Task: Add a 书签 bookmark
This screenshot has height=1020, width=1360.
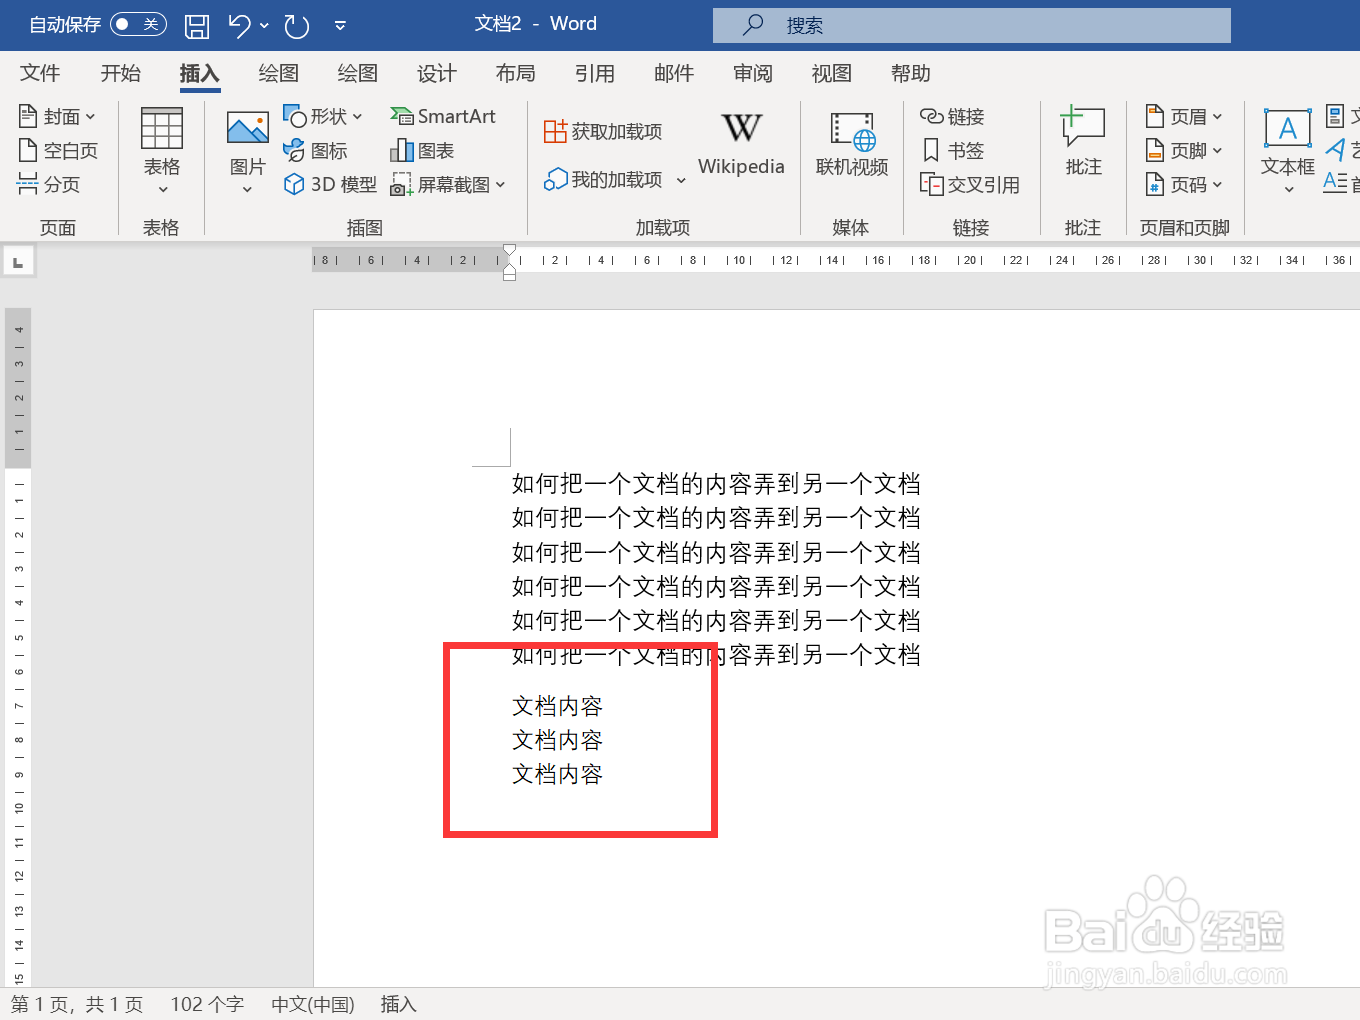Action: 952,151
